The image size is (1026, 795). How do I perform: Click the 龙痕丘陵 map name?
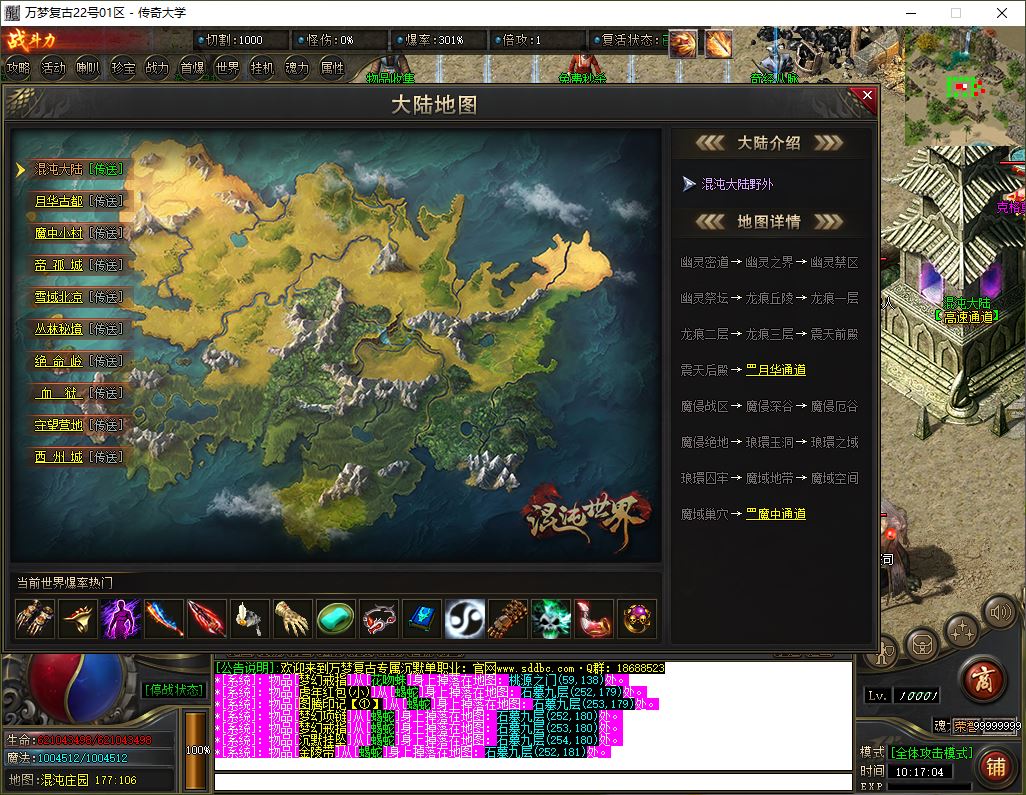770,298
